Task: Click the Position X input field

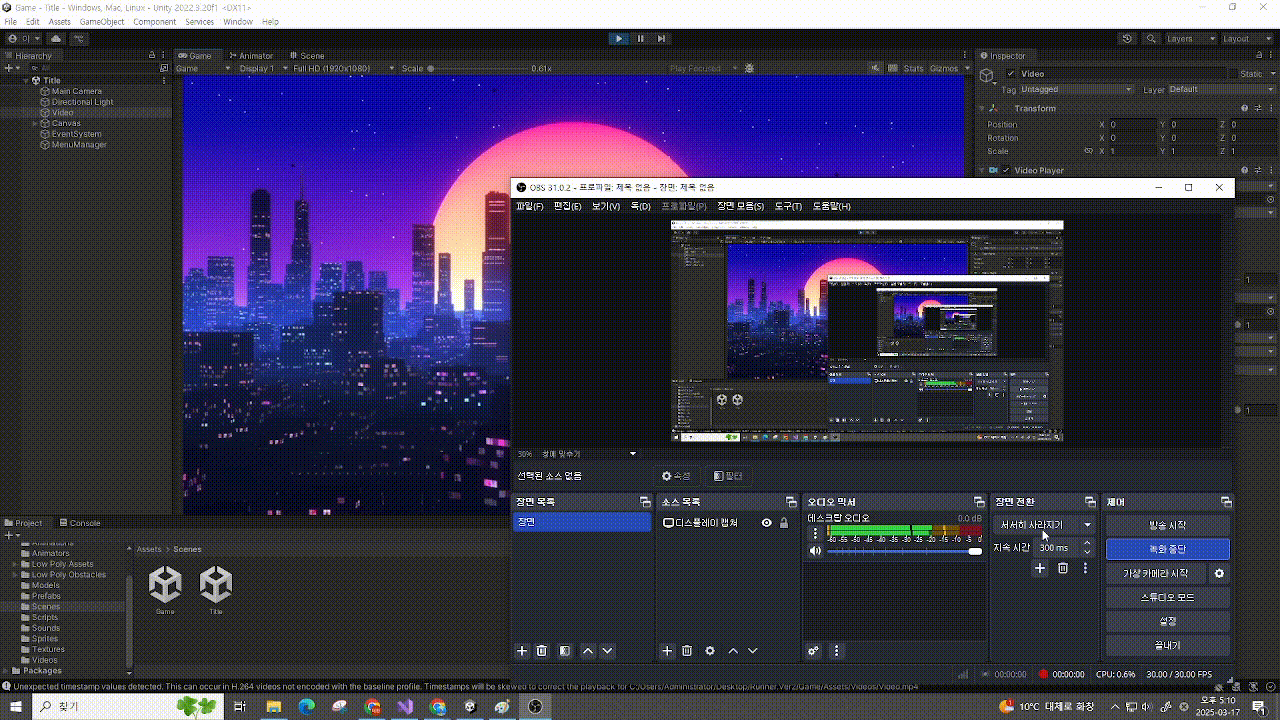Action: 1132,124
